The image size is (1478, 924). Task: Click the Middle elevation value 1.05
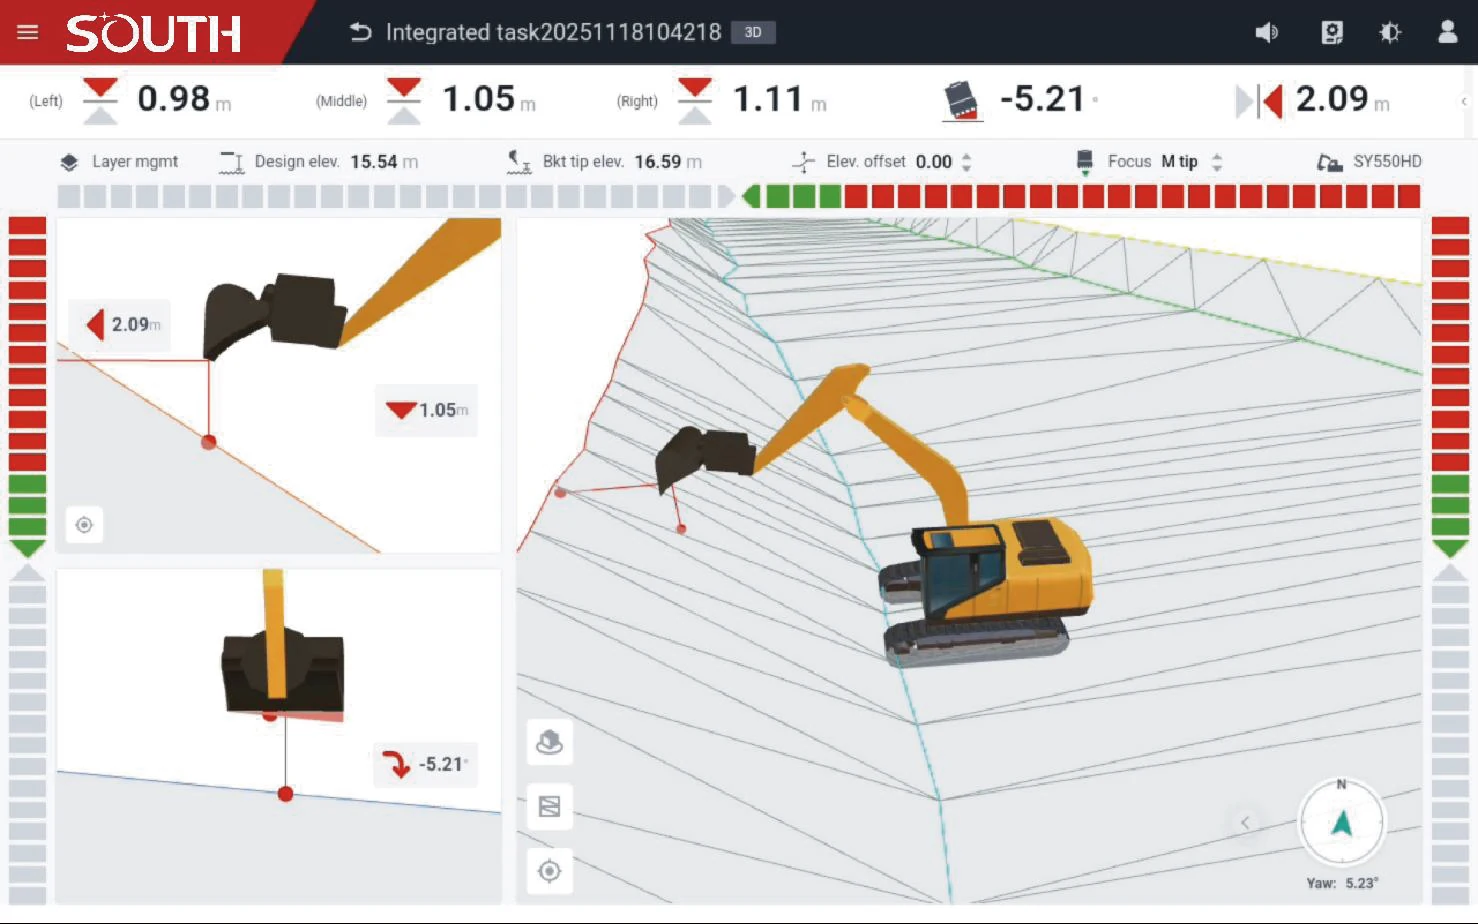click(x=478, y=99)
